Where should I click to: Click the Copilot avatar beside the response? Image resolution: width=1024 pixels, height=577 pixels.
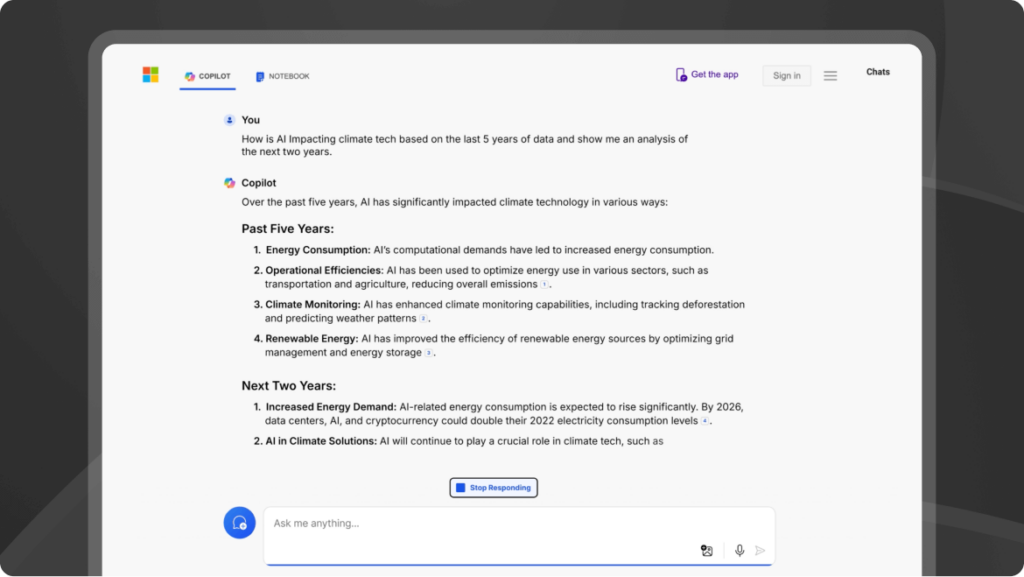pyautogui.click(x=230, y=183)
